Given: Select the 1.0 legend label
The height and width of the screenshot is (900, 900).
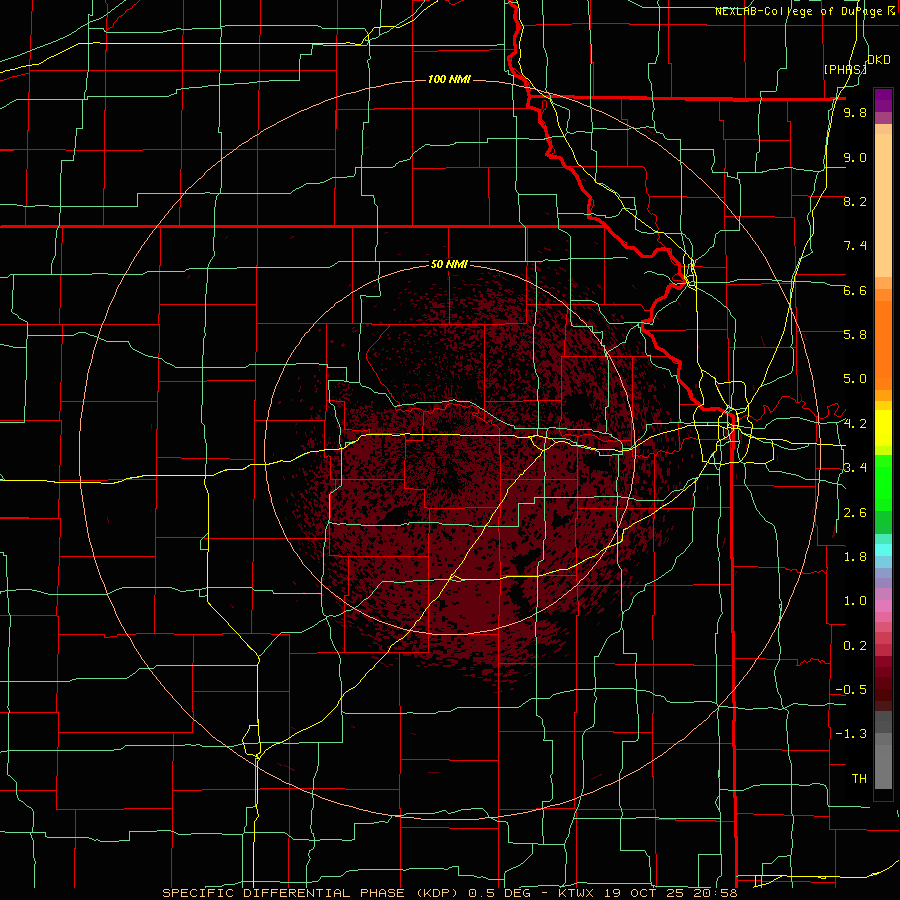Looking at the screenshot, I should [855, 601].
